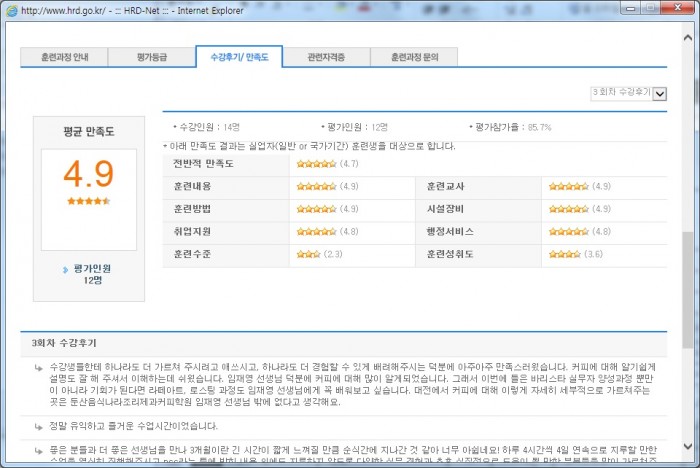Click the star rating for 전반적 만족도

[316, 163]
